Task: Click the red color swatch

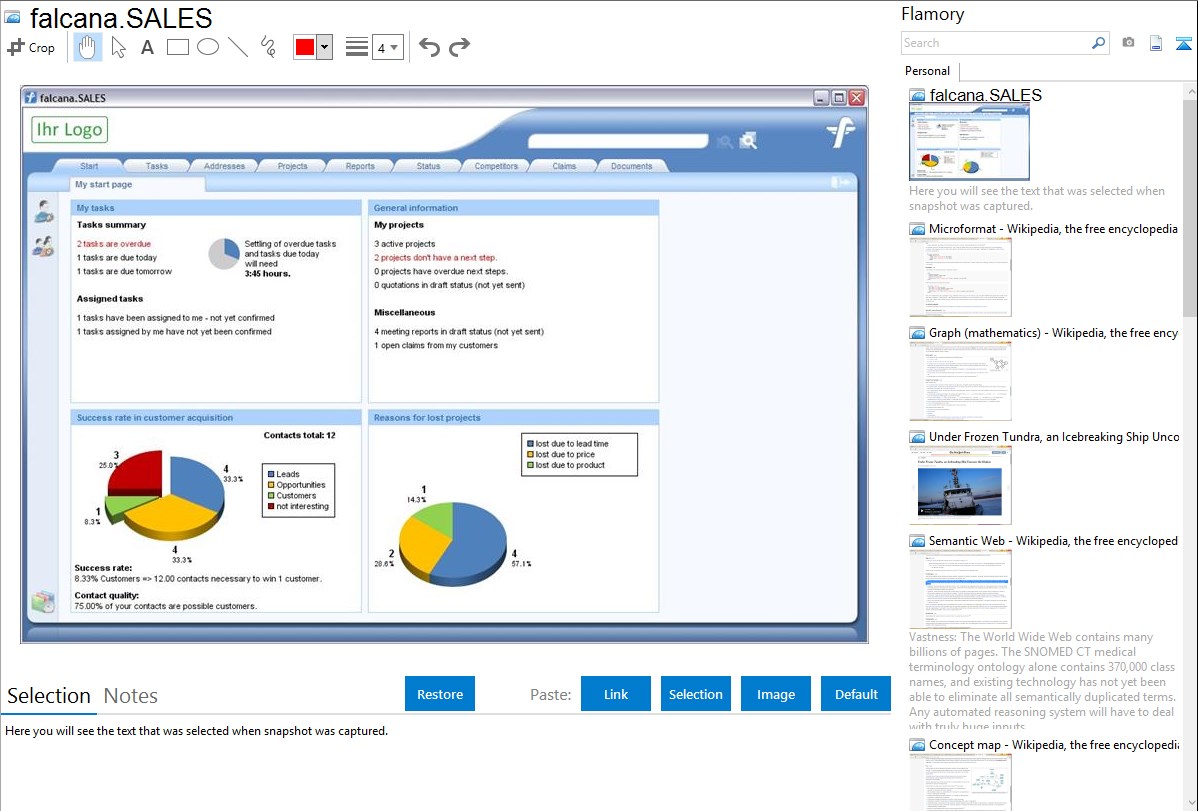Action: pyautogui.click(x=305, y=47)
